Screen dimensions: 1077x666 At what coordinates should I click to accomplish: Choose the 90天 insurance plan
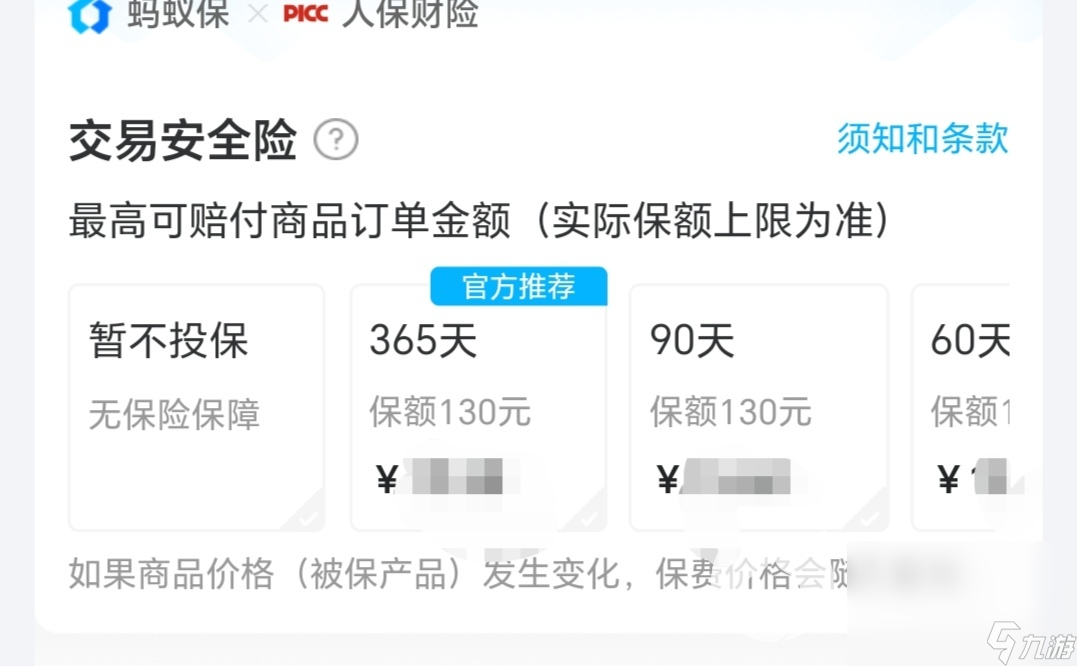click(759, 408)
